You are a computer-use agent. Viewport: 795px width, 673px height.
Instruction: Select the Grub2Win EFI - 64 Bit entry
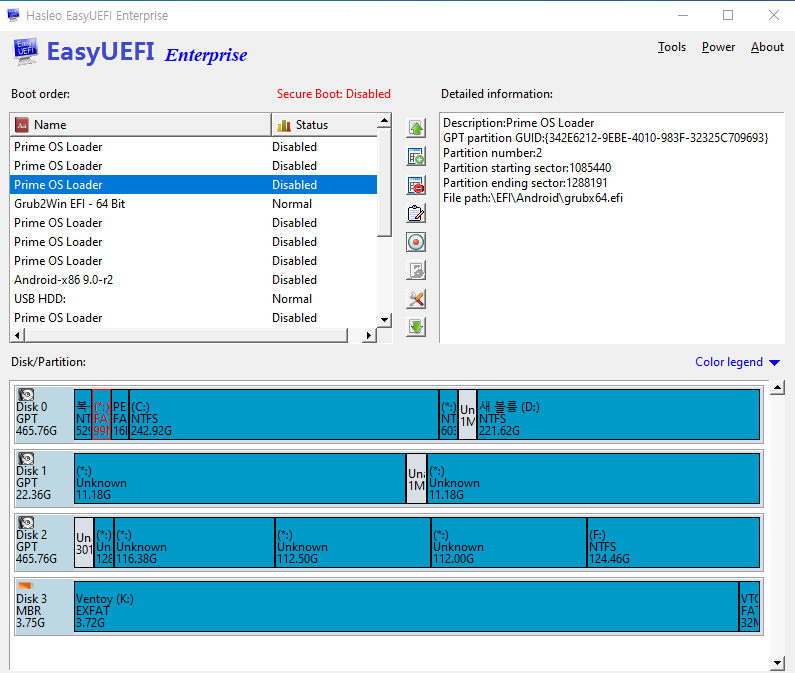(x=193, y=204)
